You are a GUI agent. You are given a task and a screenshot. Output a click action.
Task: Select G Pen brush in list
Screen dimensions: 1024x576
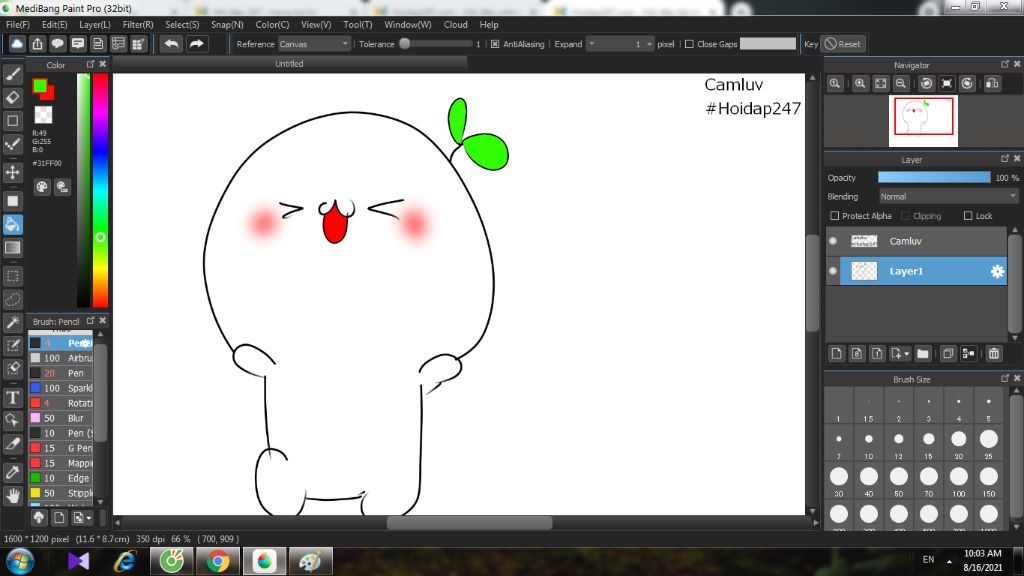click(x=61, y=448)
